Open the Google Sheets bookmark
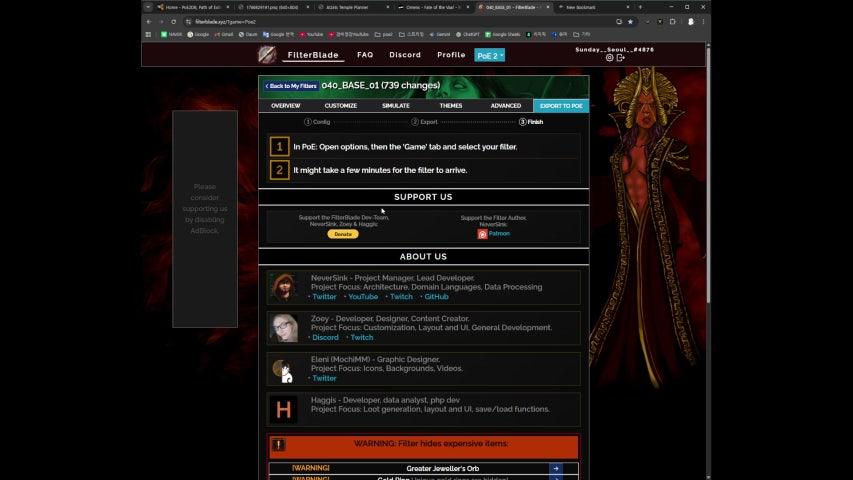The width and height of the screenshot is (853, 480). click(x=503, y=34)
